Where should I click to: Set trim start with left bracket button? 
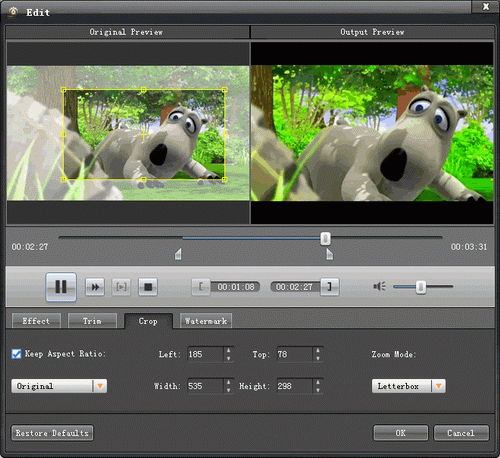[201, 287]
